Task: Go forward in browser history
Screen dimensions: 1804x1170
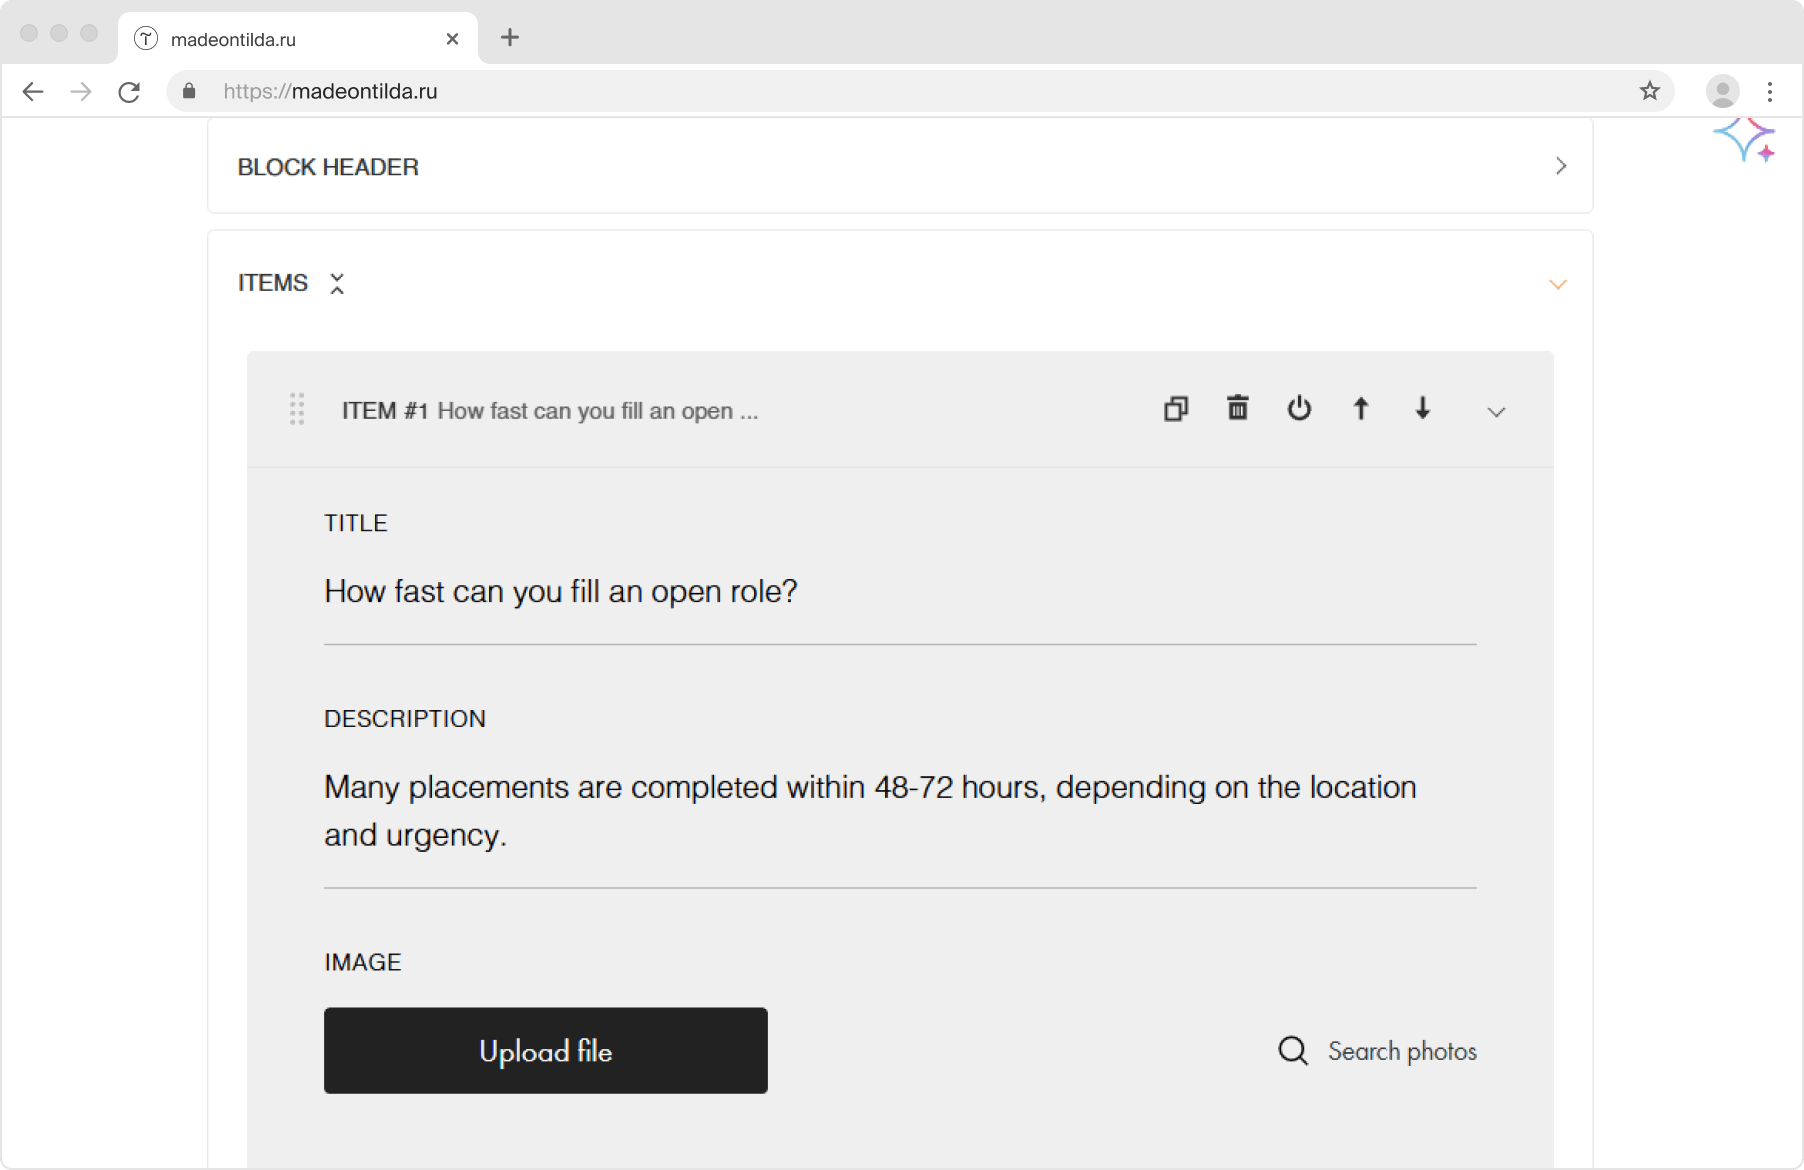Action: (81, 92)
